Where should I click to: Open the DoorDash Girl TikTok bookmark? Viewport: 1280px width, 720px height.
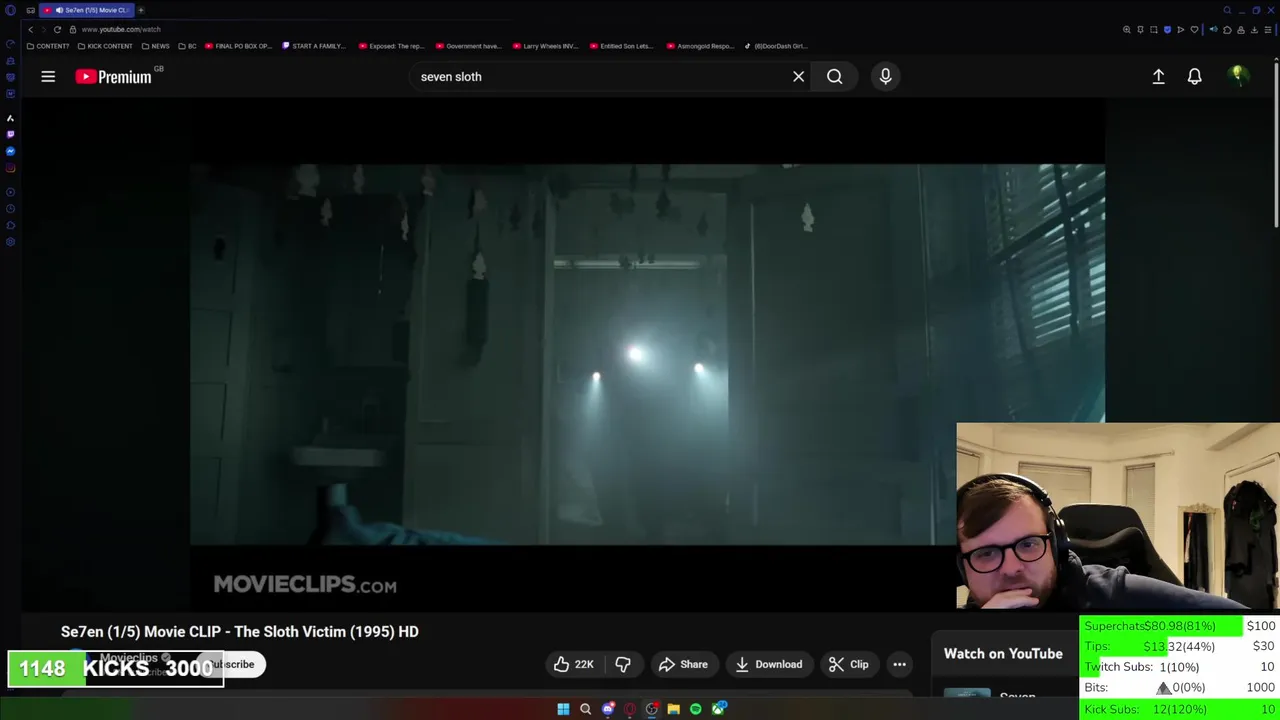click(776, 46)
